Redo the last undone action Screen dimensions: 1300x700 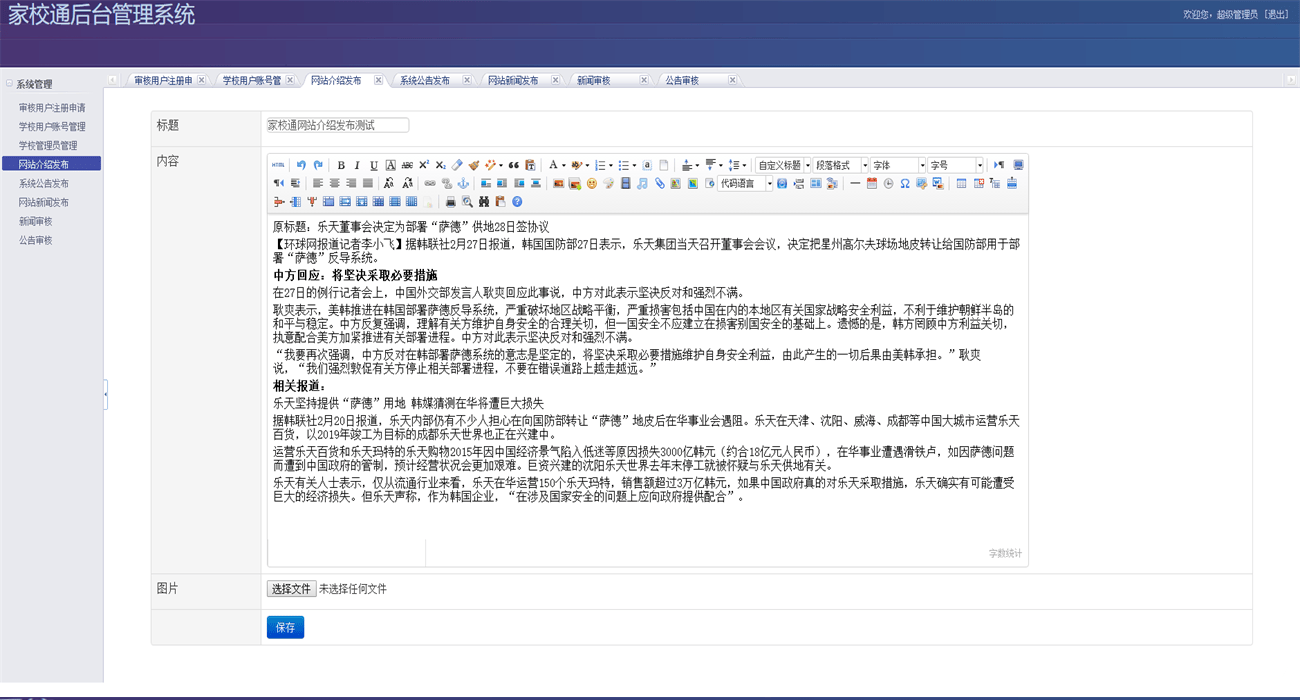click(316, 165)
